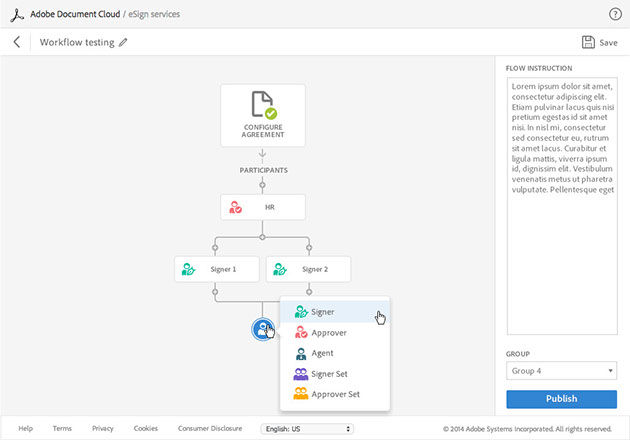Open the English: US language selector
Viewport: 630px width, 440px height.
click(x=306, y=428)
